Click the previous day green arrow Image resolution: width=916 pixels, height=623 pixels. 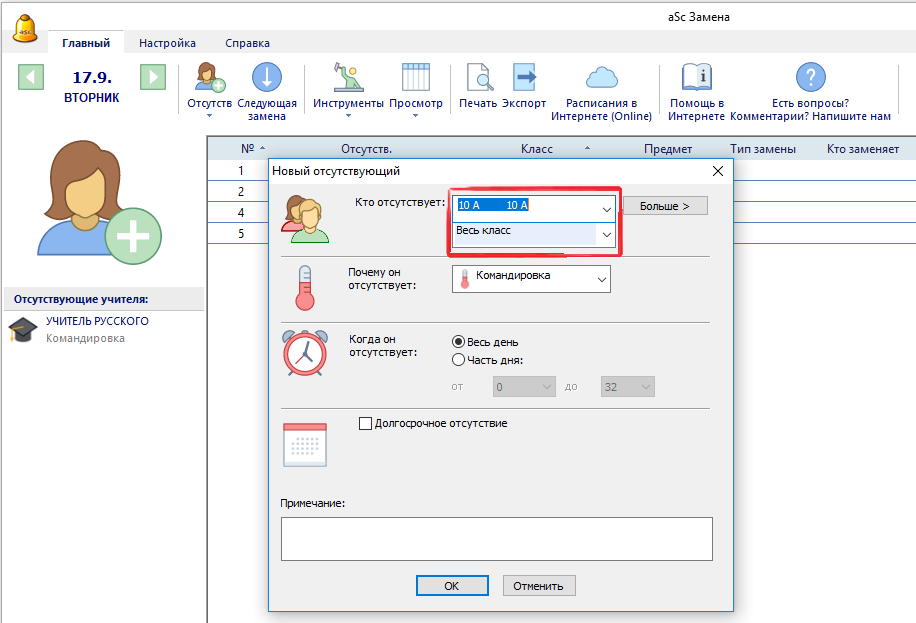pyautogui.click(x=31, y=77)
